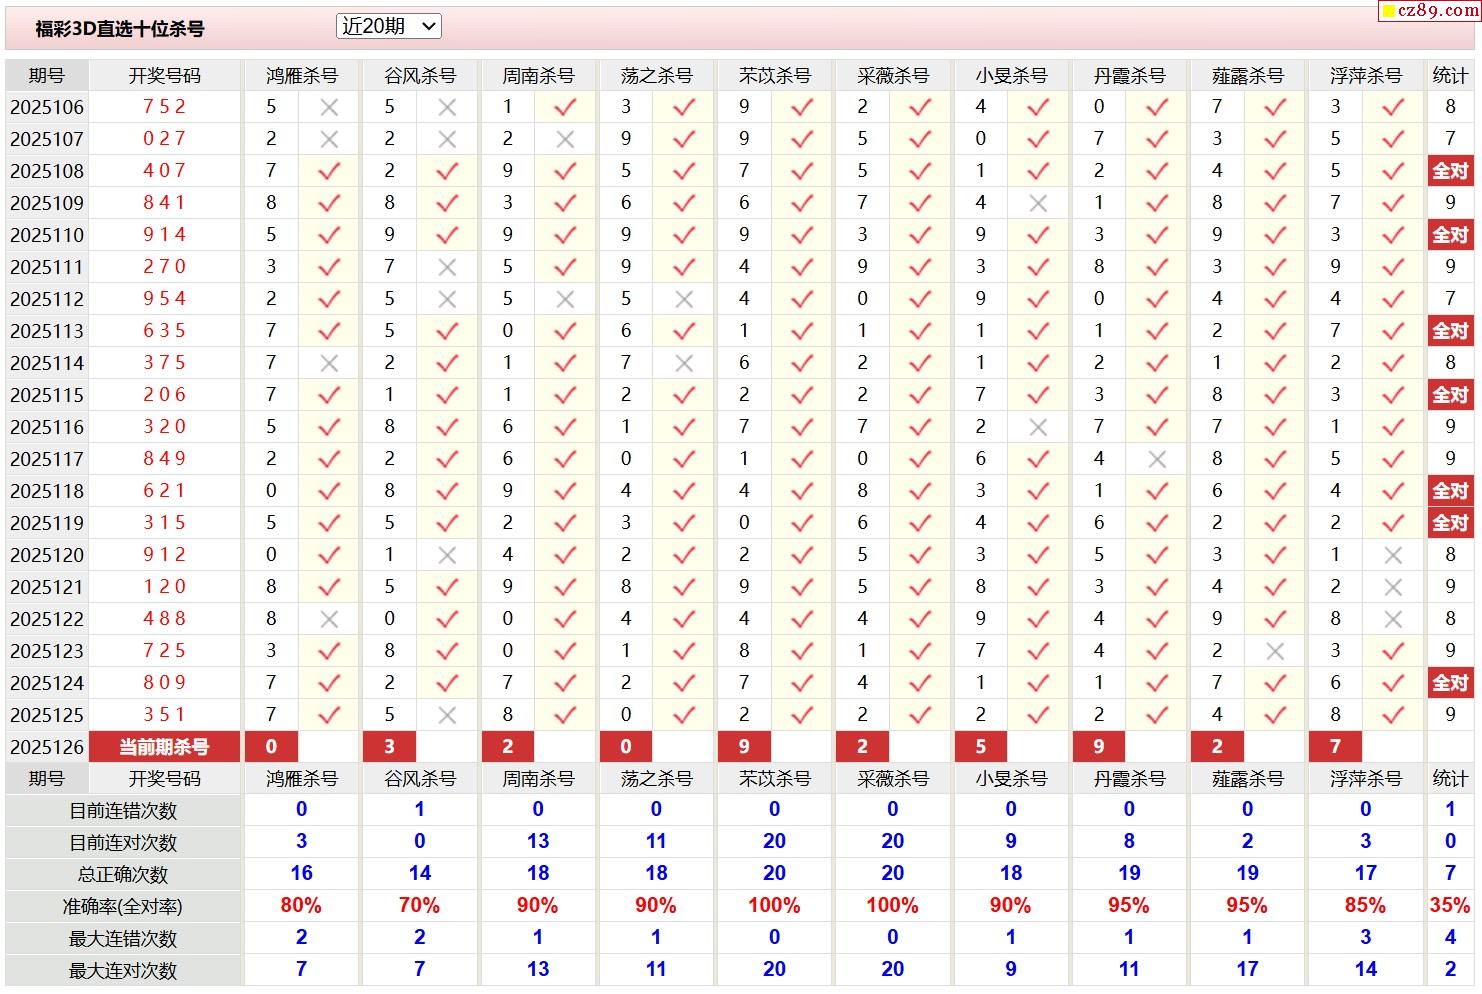The width and height of the screenshot is (1482, 994).
Task: Click the period number 2025106
Action: pos(47,107)
